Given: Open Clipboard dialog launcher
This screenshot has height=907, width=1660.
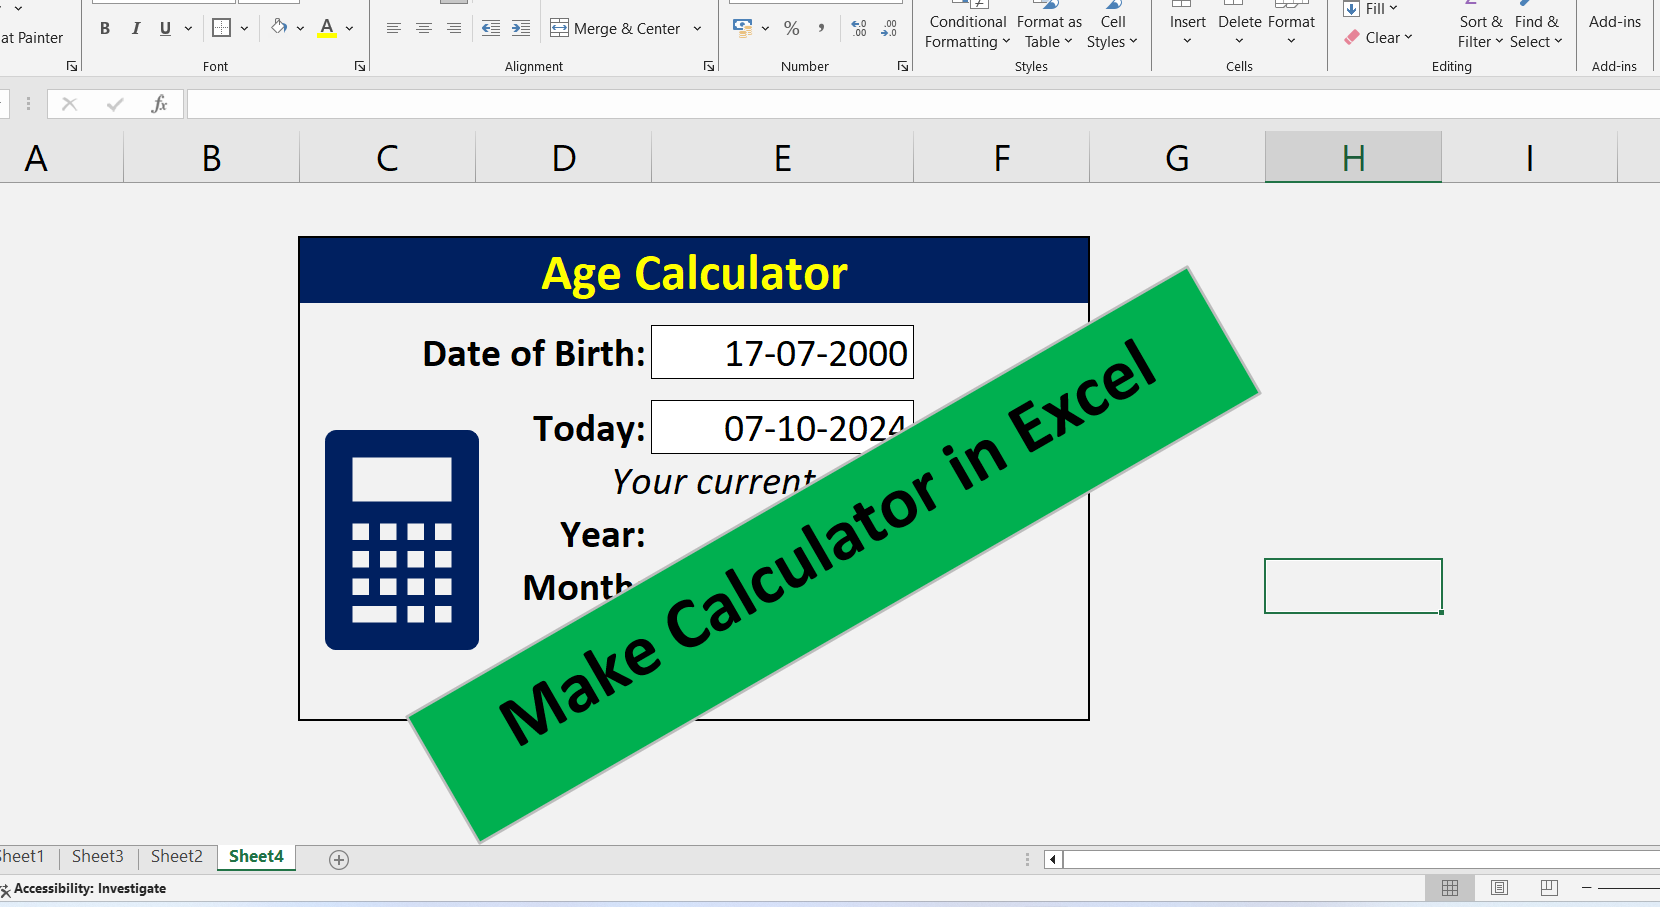Looking at the screenshot, I should point(72,66).
